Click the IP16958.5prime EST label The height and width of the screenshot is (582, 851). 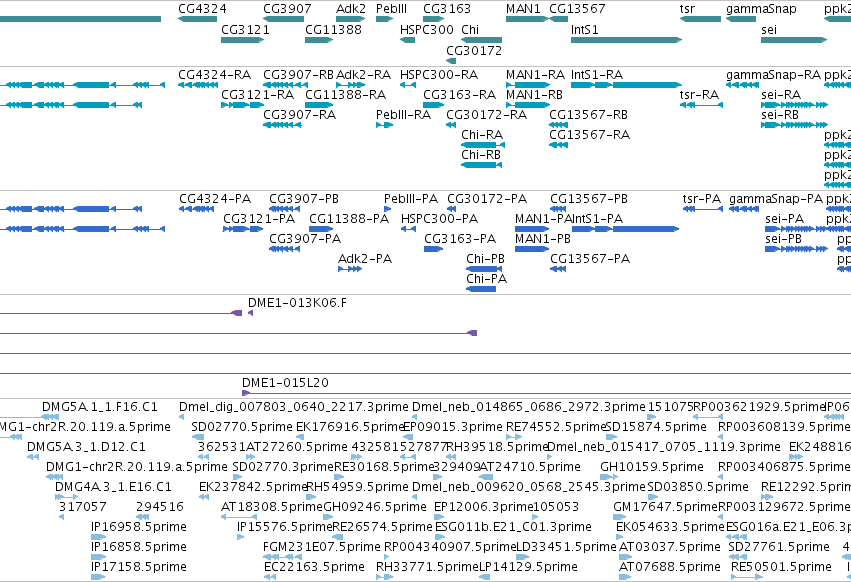(x=139, y=527)
